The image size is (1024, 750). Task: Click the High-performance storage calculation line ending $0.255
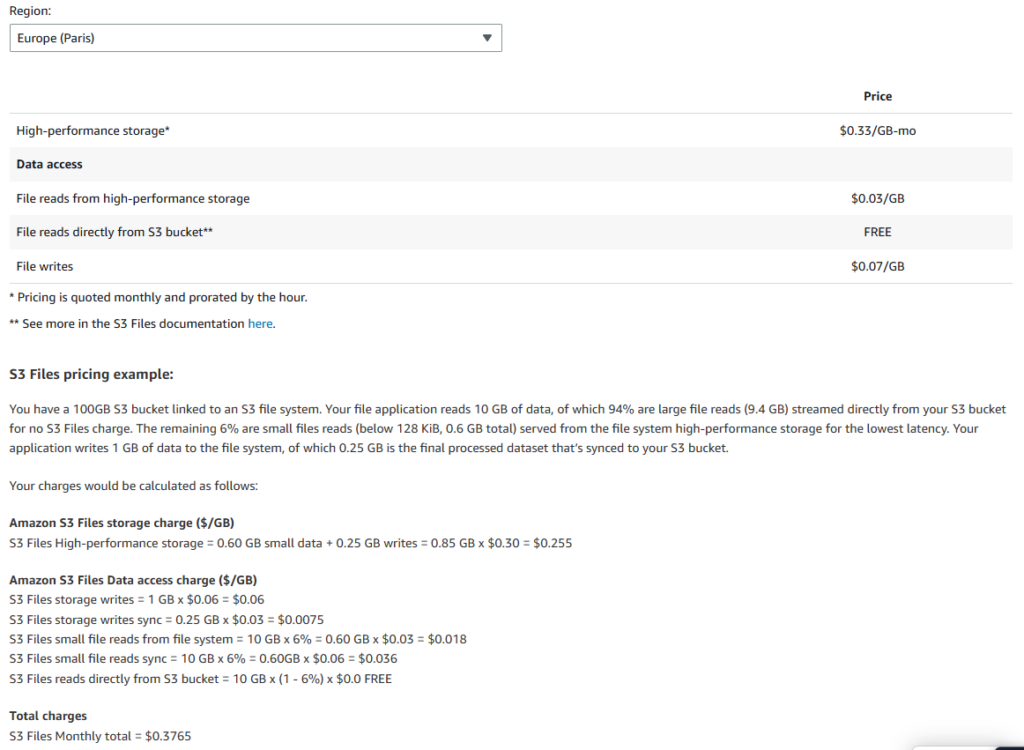coord(291,543)
